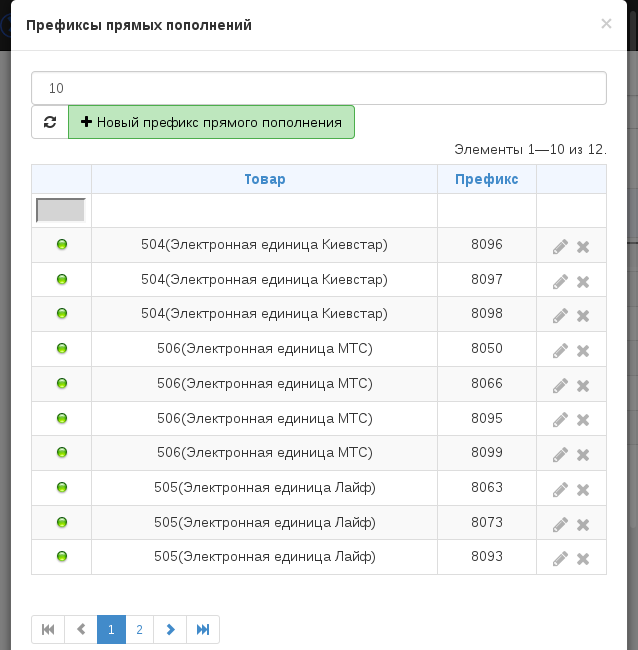Go to next page

point(170,629)
